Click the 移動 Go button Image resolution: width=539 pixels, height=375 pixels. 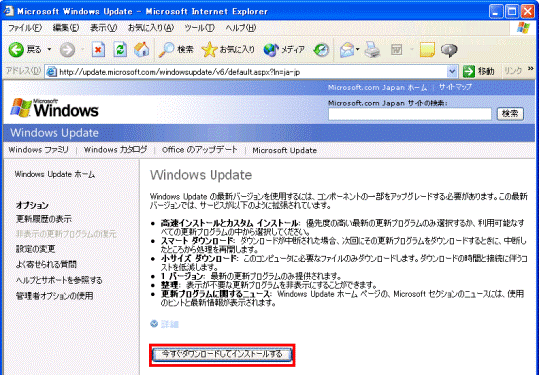[479, 71]
